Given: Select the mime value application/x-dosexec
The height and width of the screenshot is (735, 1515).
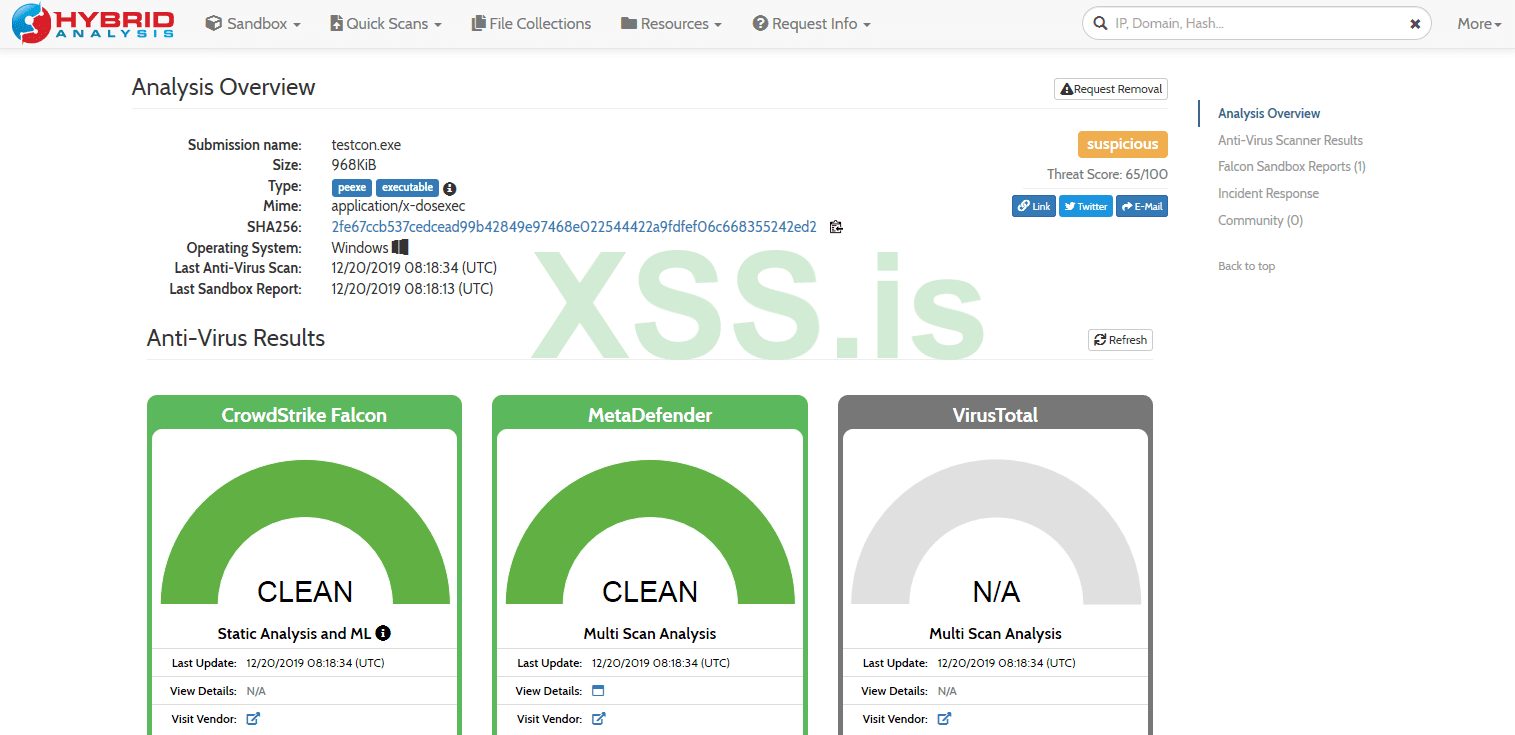Looking at the screenshot, I should (398, 206).
